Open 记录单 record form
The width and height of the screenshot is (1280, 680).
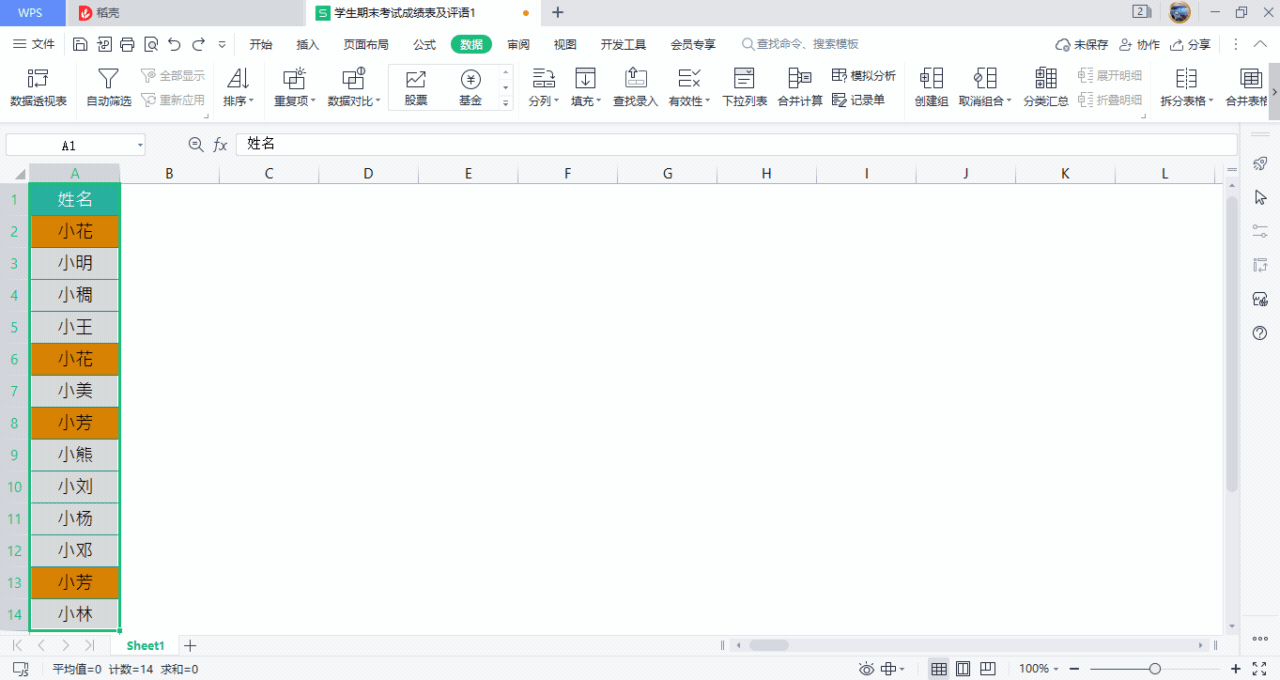[859, 100]
